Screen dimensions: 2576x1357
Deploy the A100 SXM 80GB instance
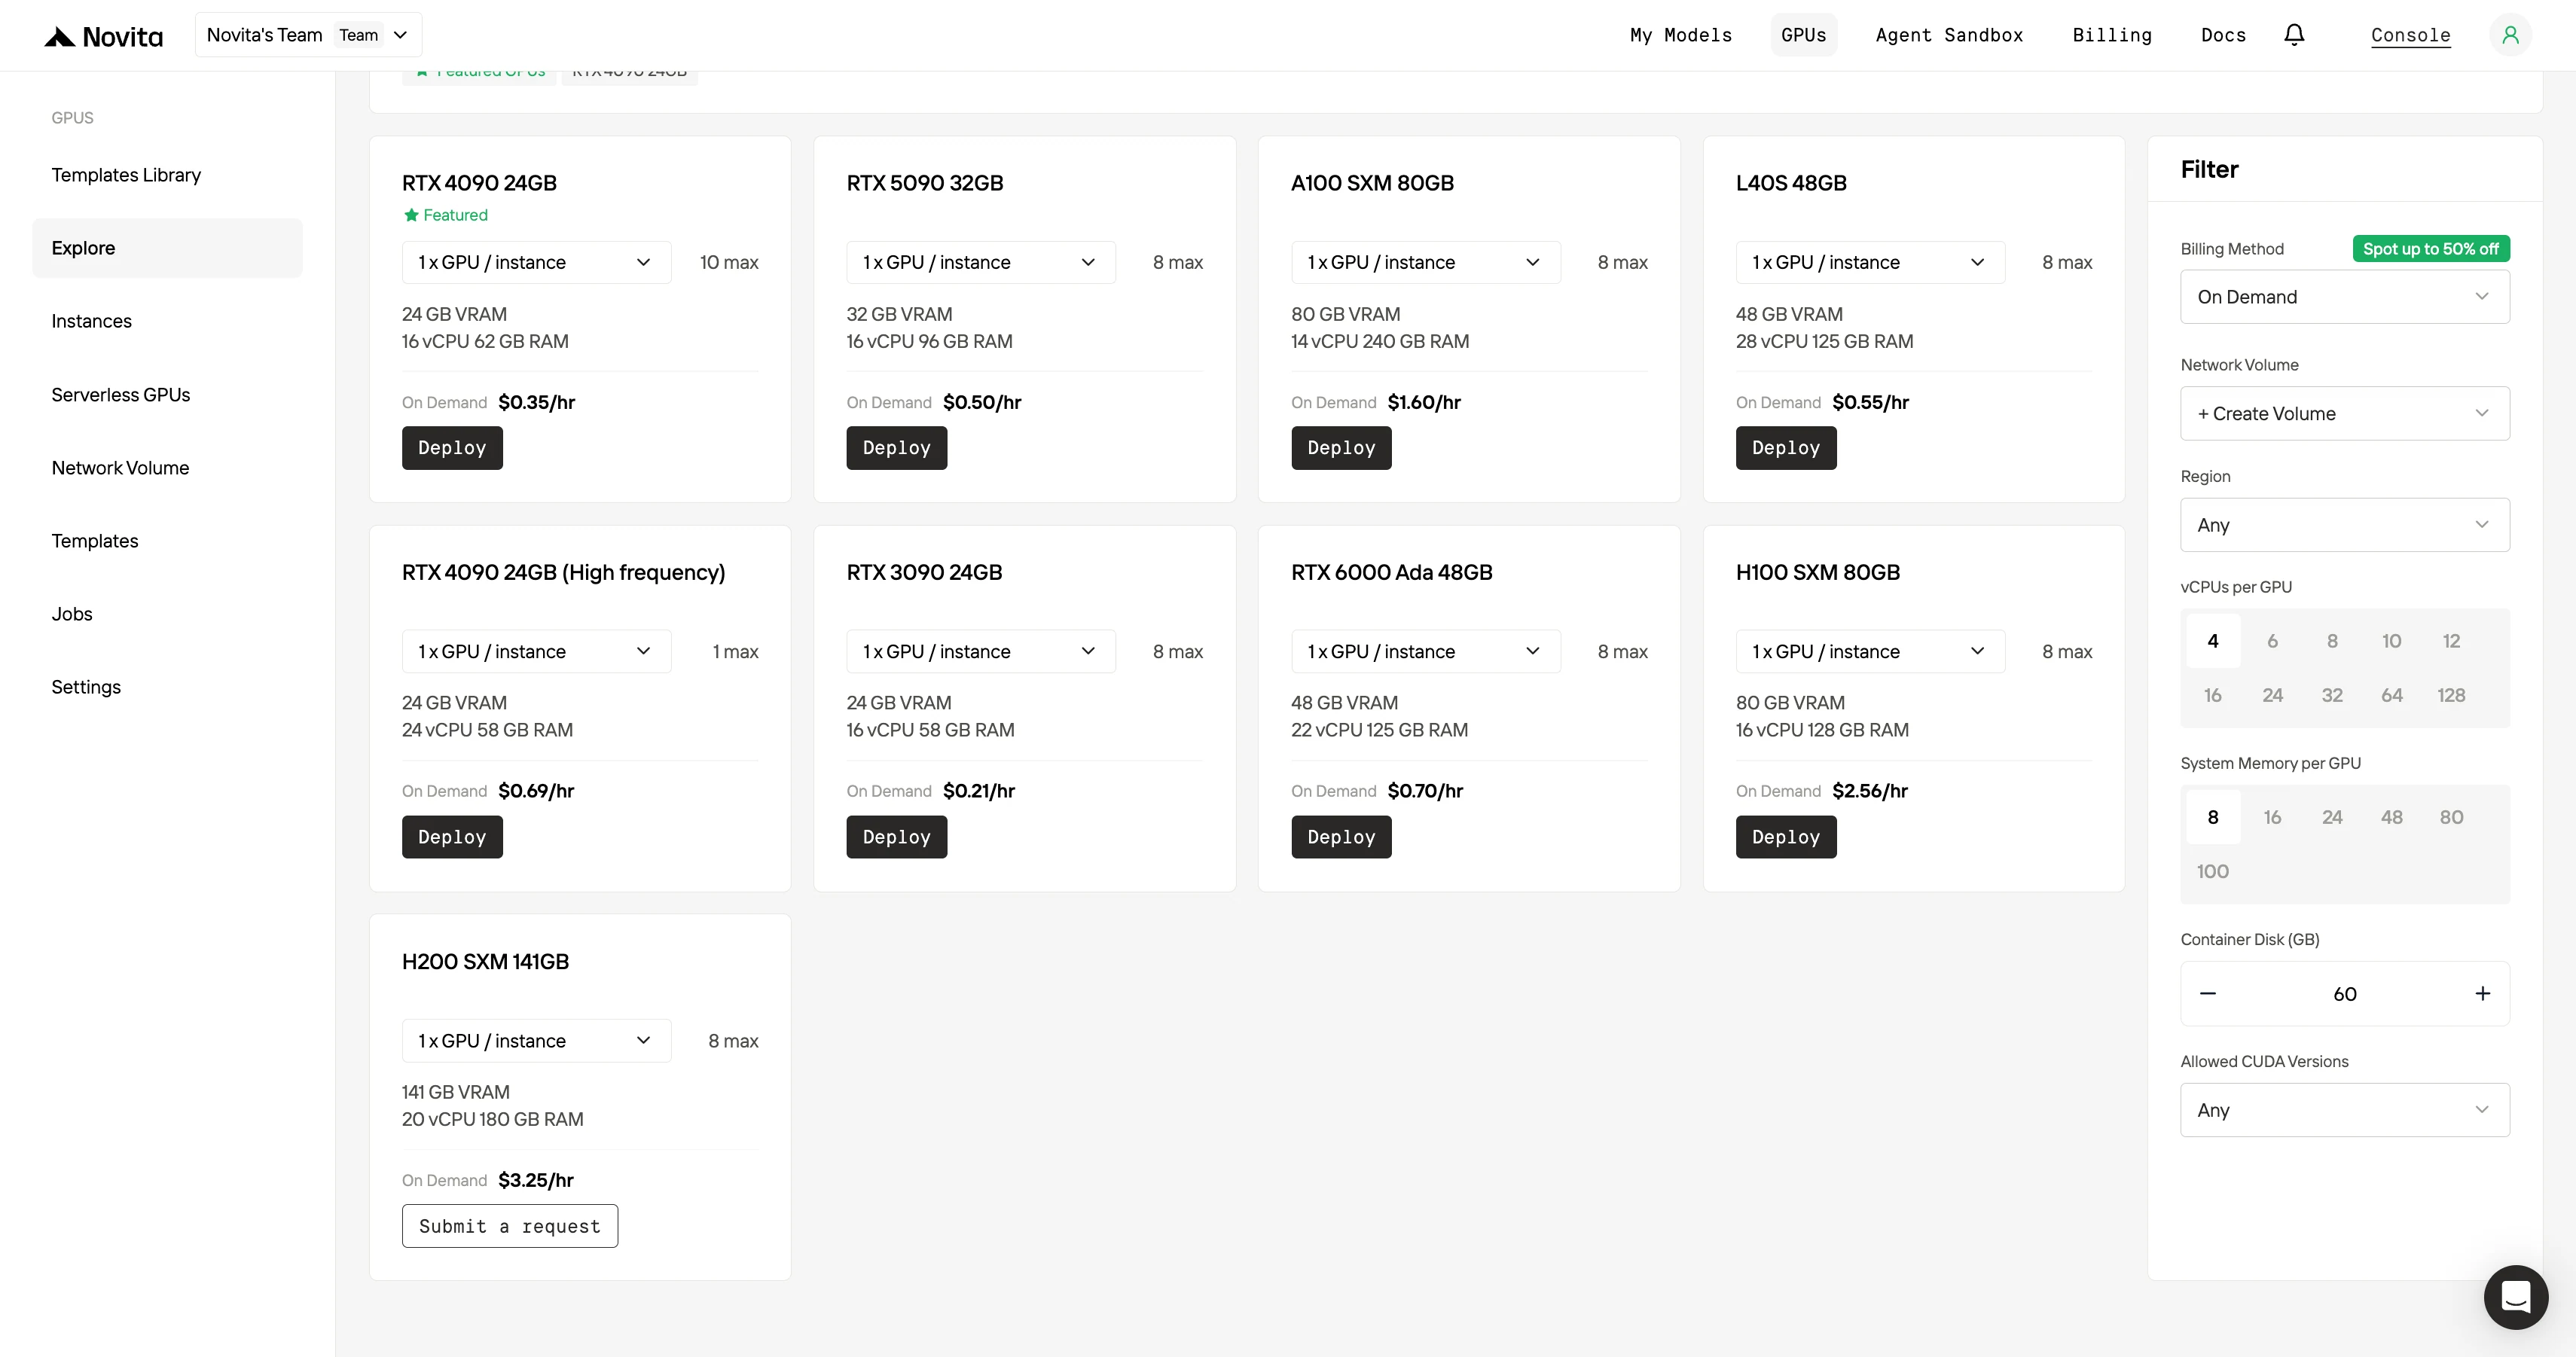point(1341,448)
